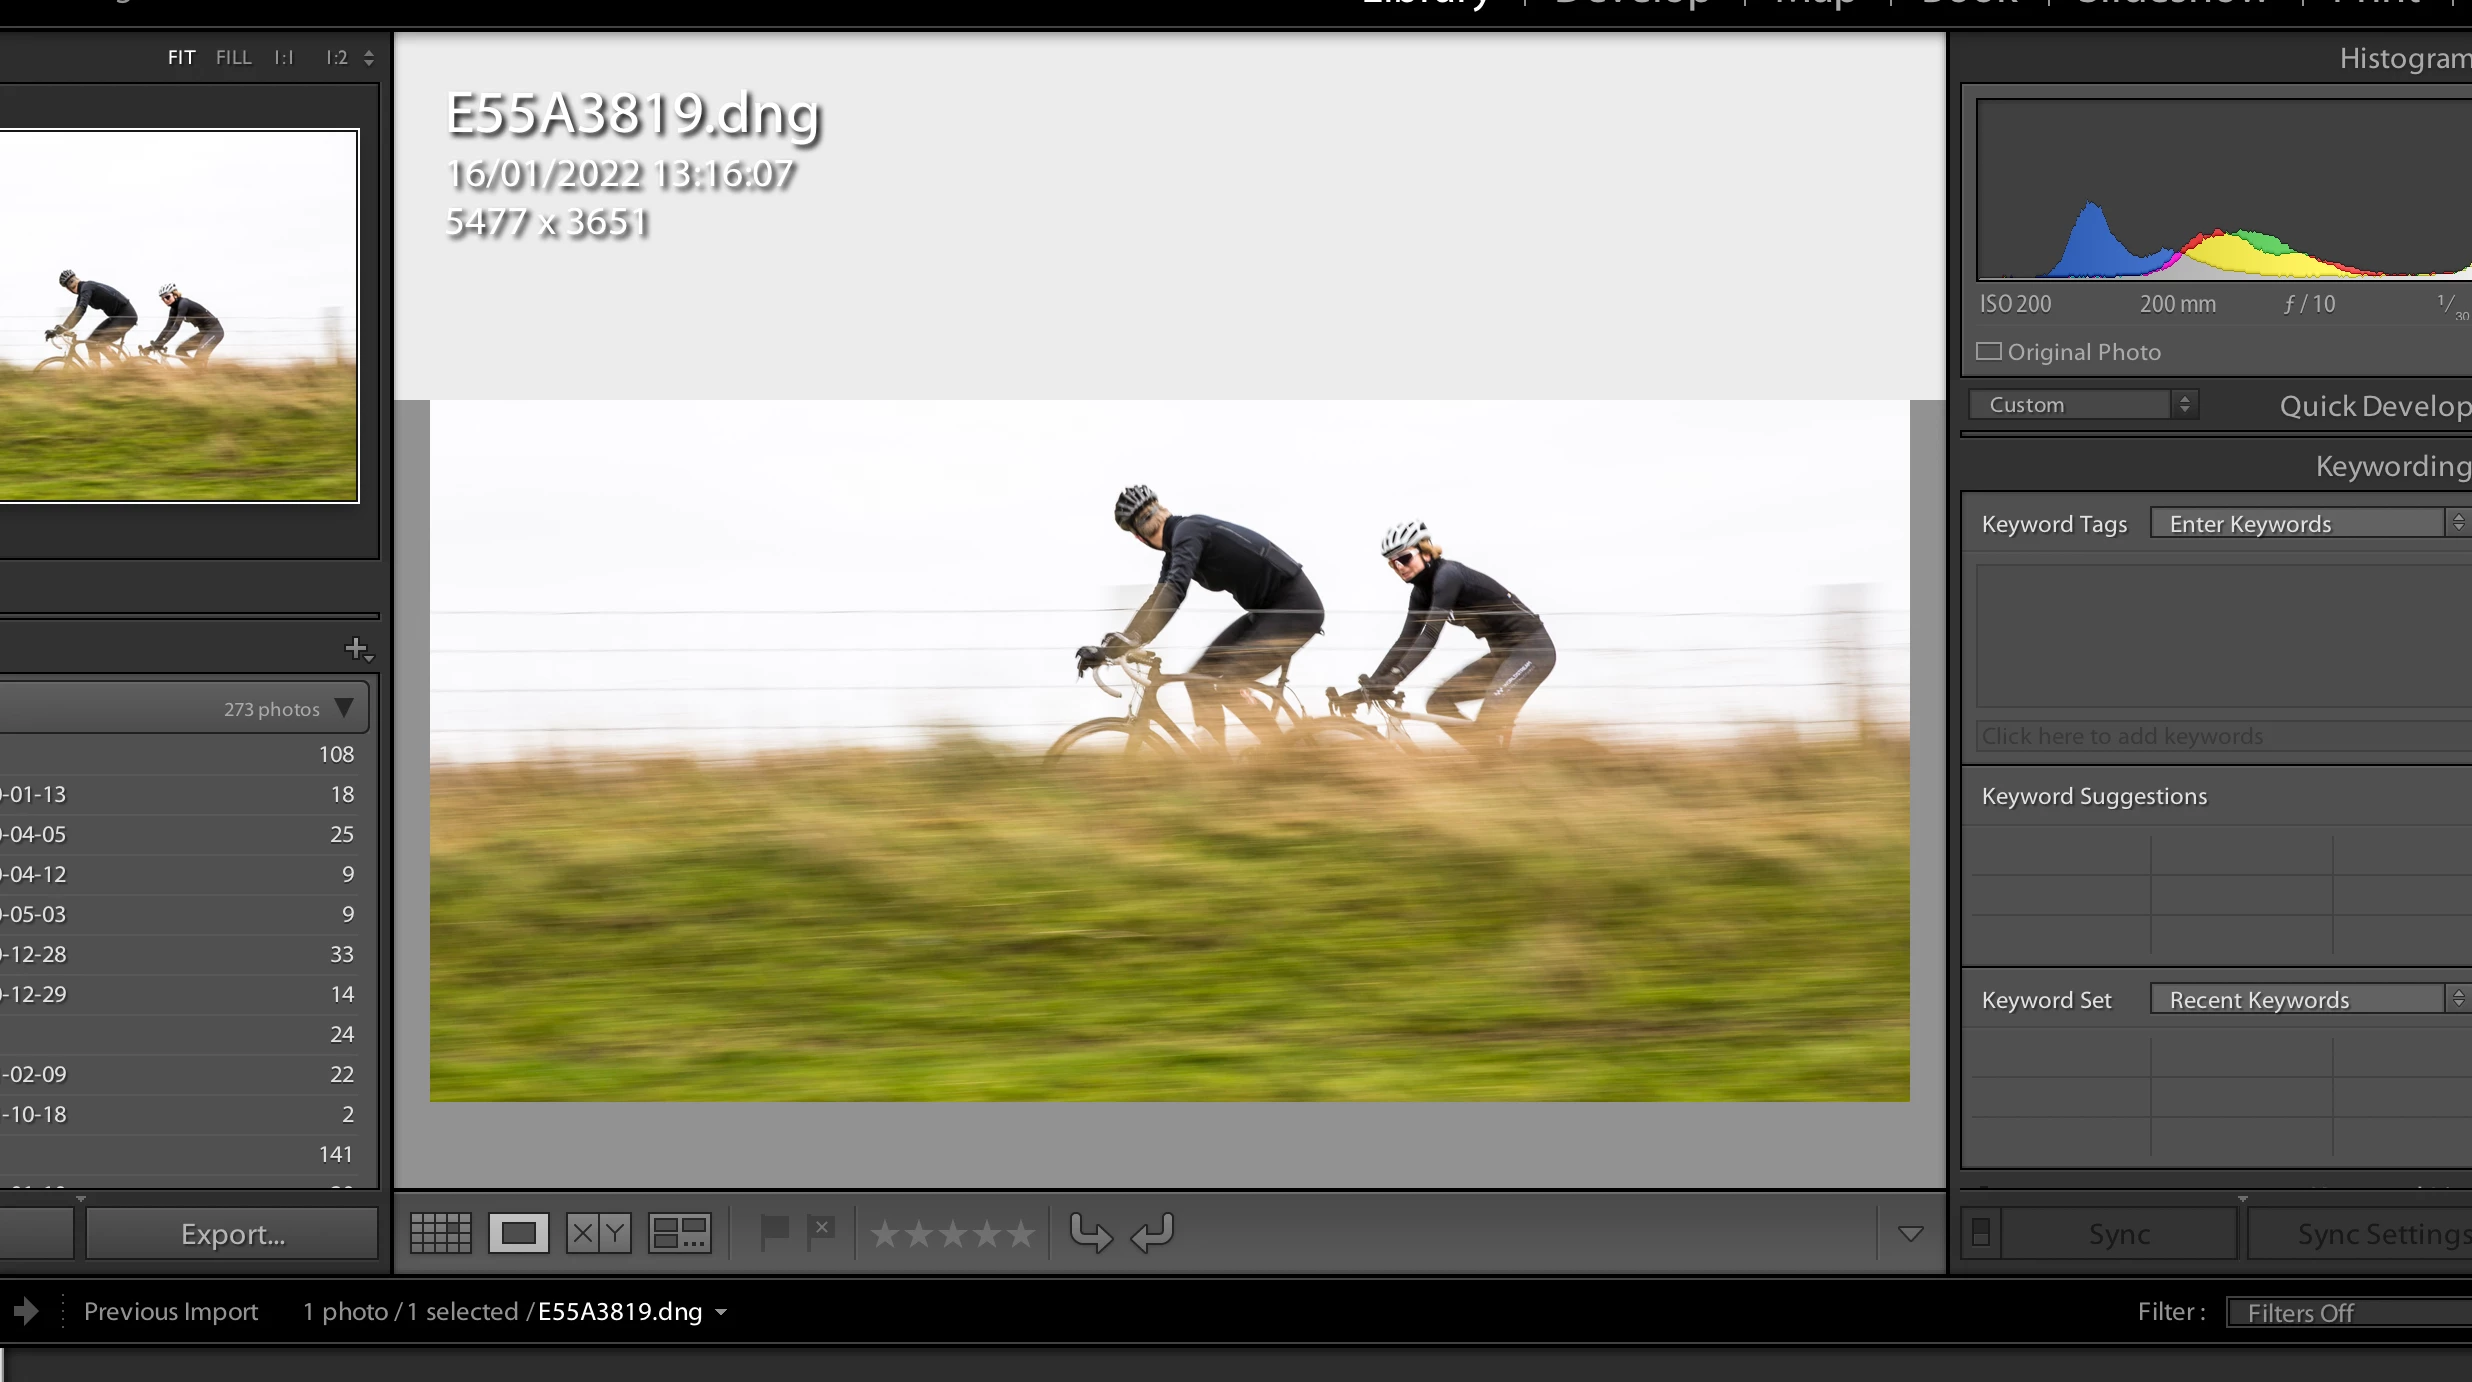Click the Export button
The width and height of the screenshot is (2472, 1382).
pyautogui.click(x=232, y=1234)
